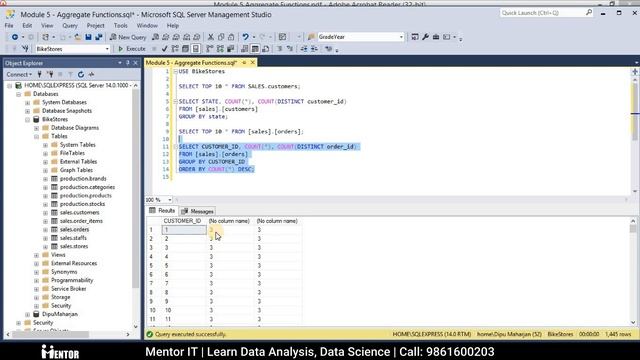Pin the Object Explorer panel with auto-hide icon

[127, 63]
